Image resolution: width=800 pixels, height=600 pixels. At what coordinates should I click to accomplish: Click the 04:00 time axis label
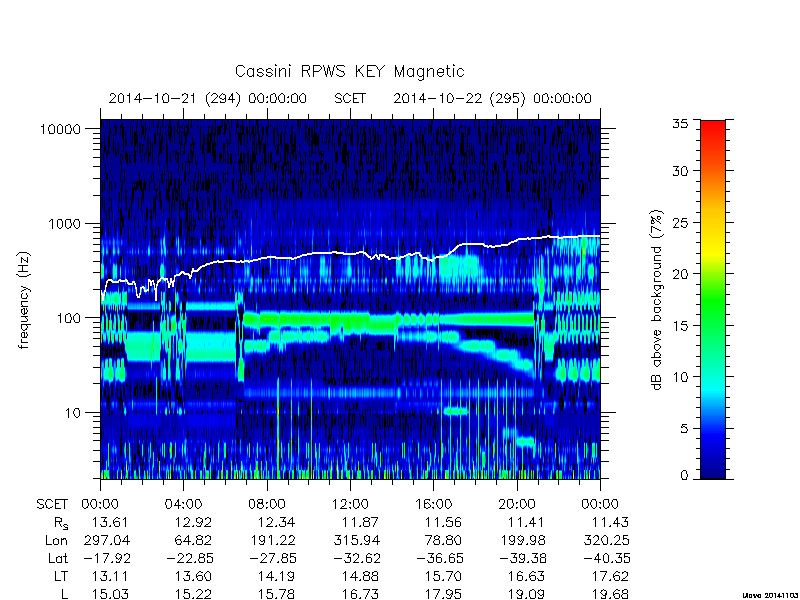point(183,504)
